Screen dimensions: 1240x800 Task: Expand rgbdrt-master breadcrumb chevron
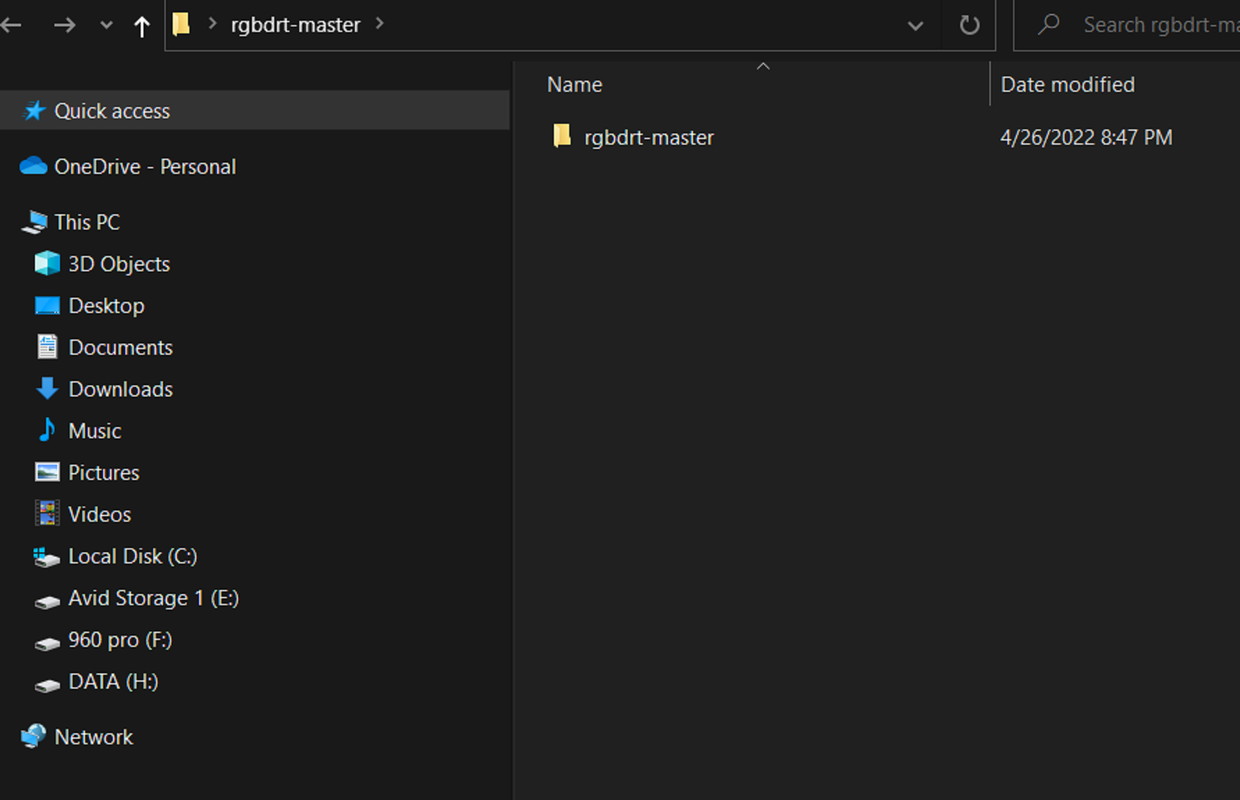(x=379, y=24)
